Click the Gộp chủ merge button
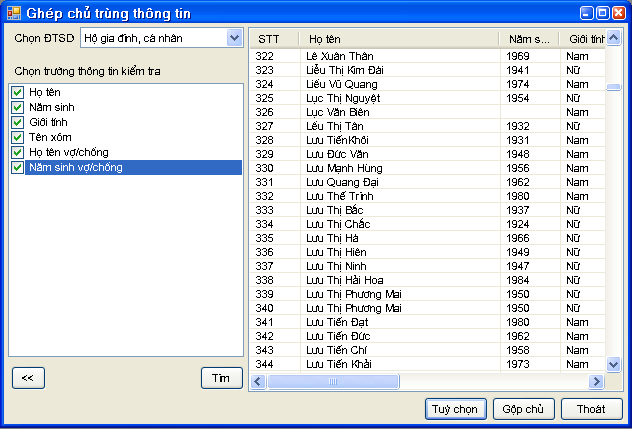 [x=523, y=409]
